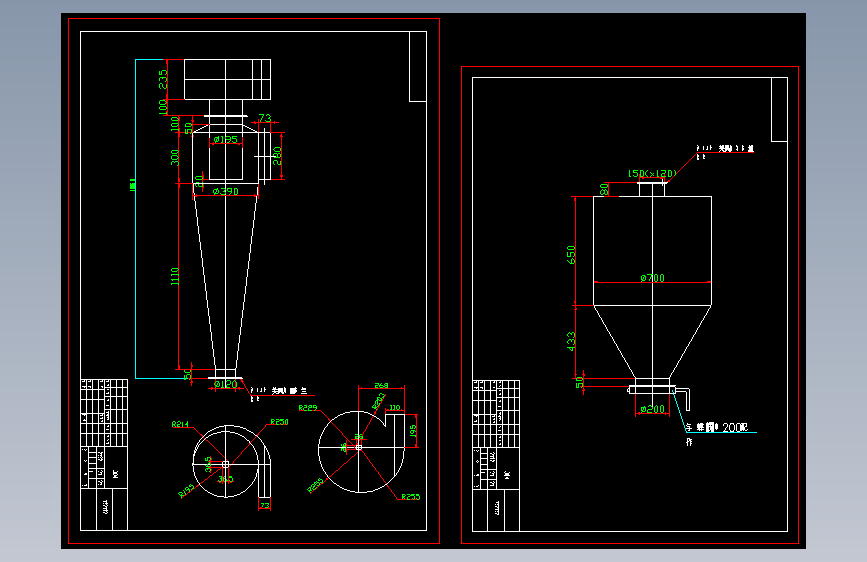Click the R229 radius label

point(308,408)
